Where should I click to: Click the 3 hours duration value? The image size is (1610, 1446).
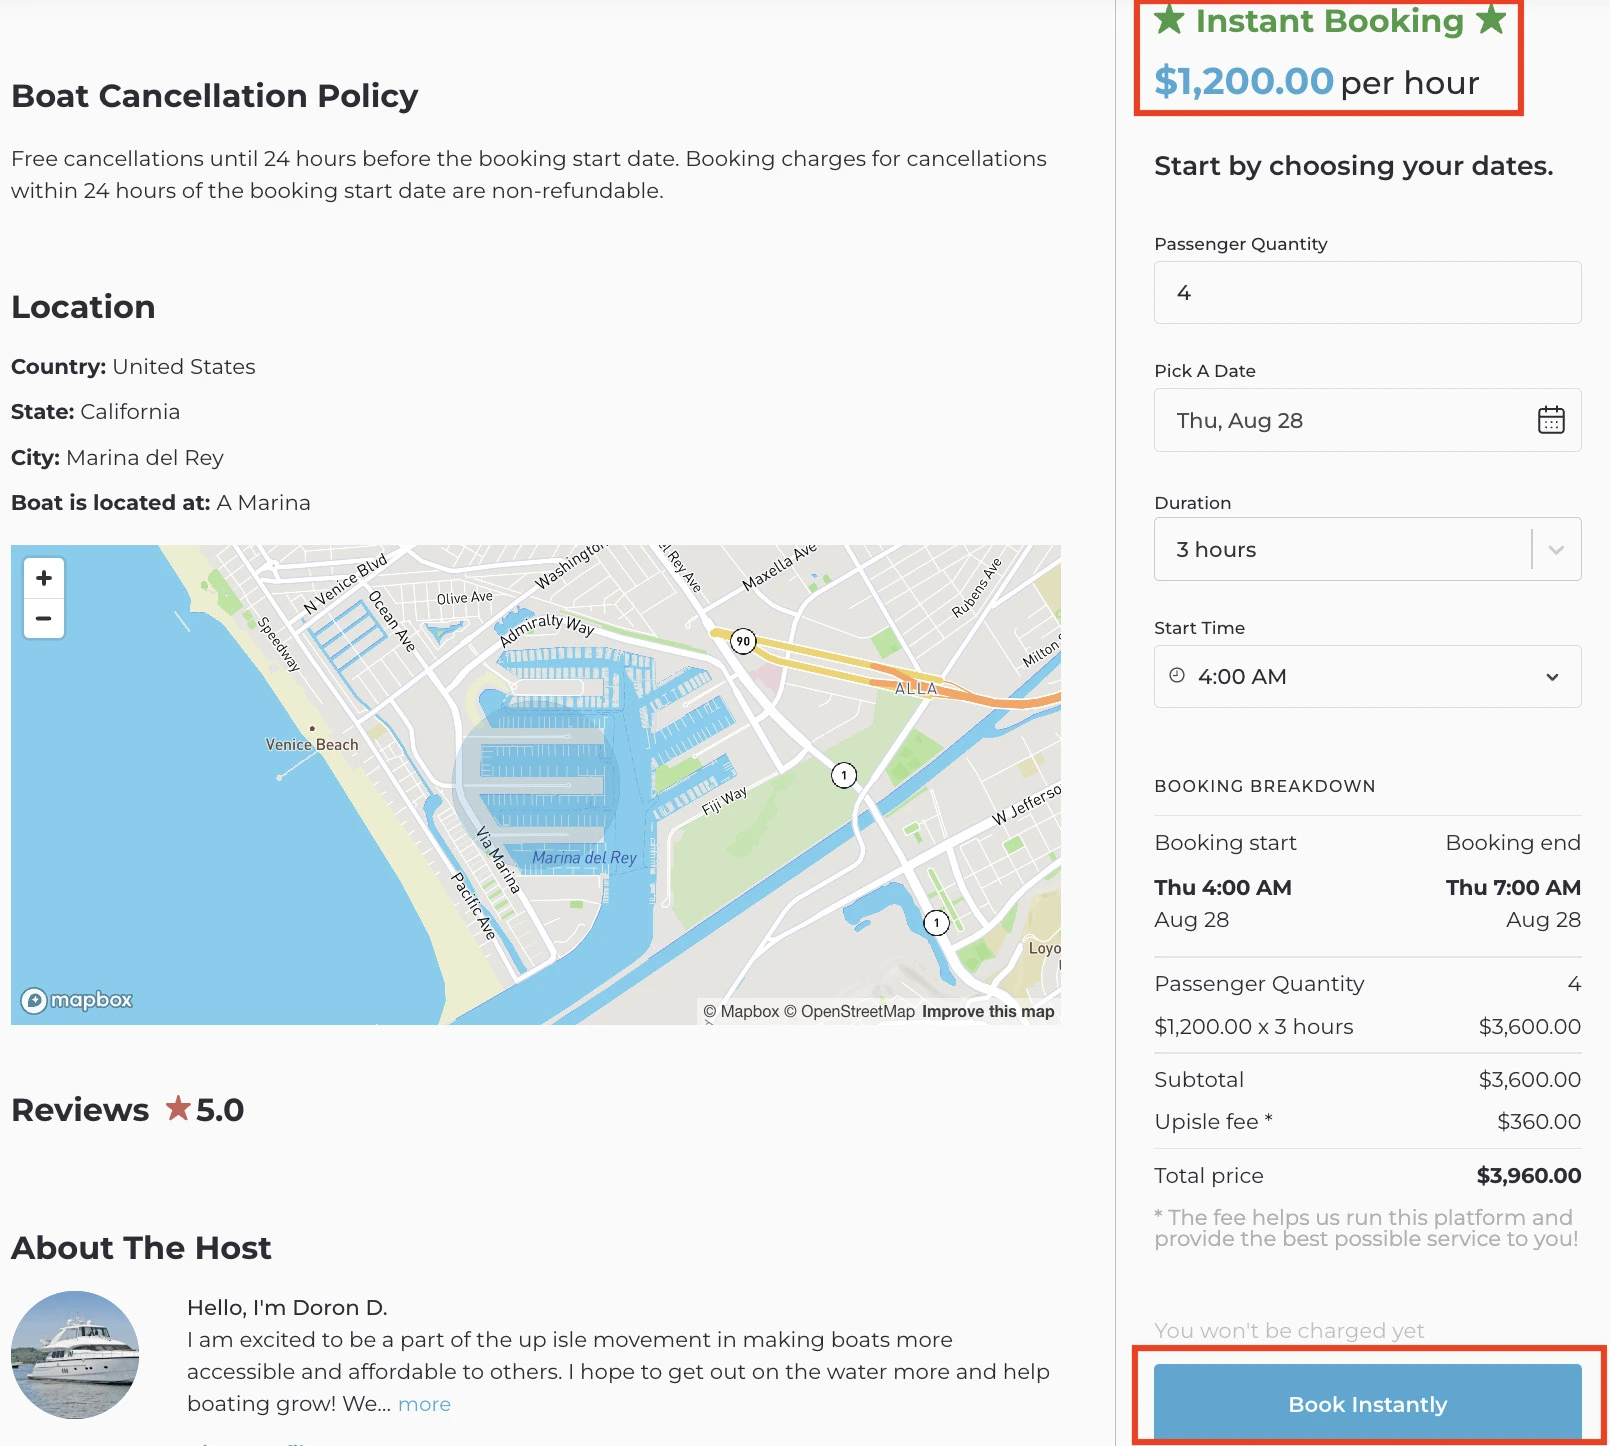click(x=1214, y=549)
